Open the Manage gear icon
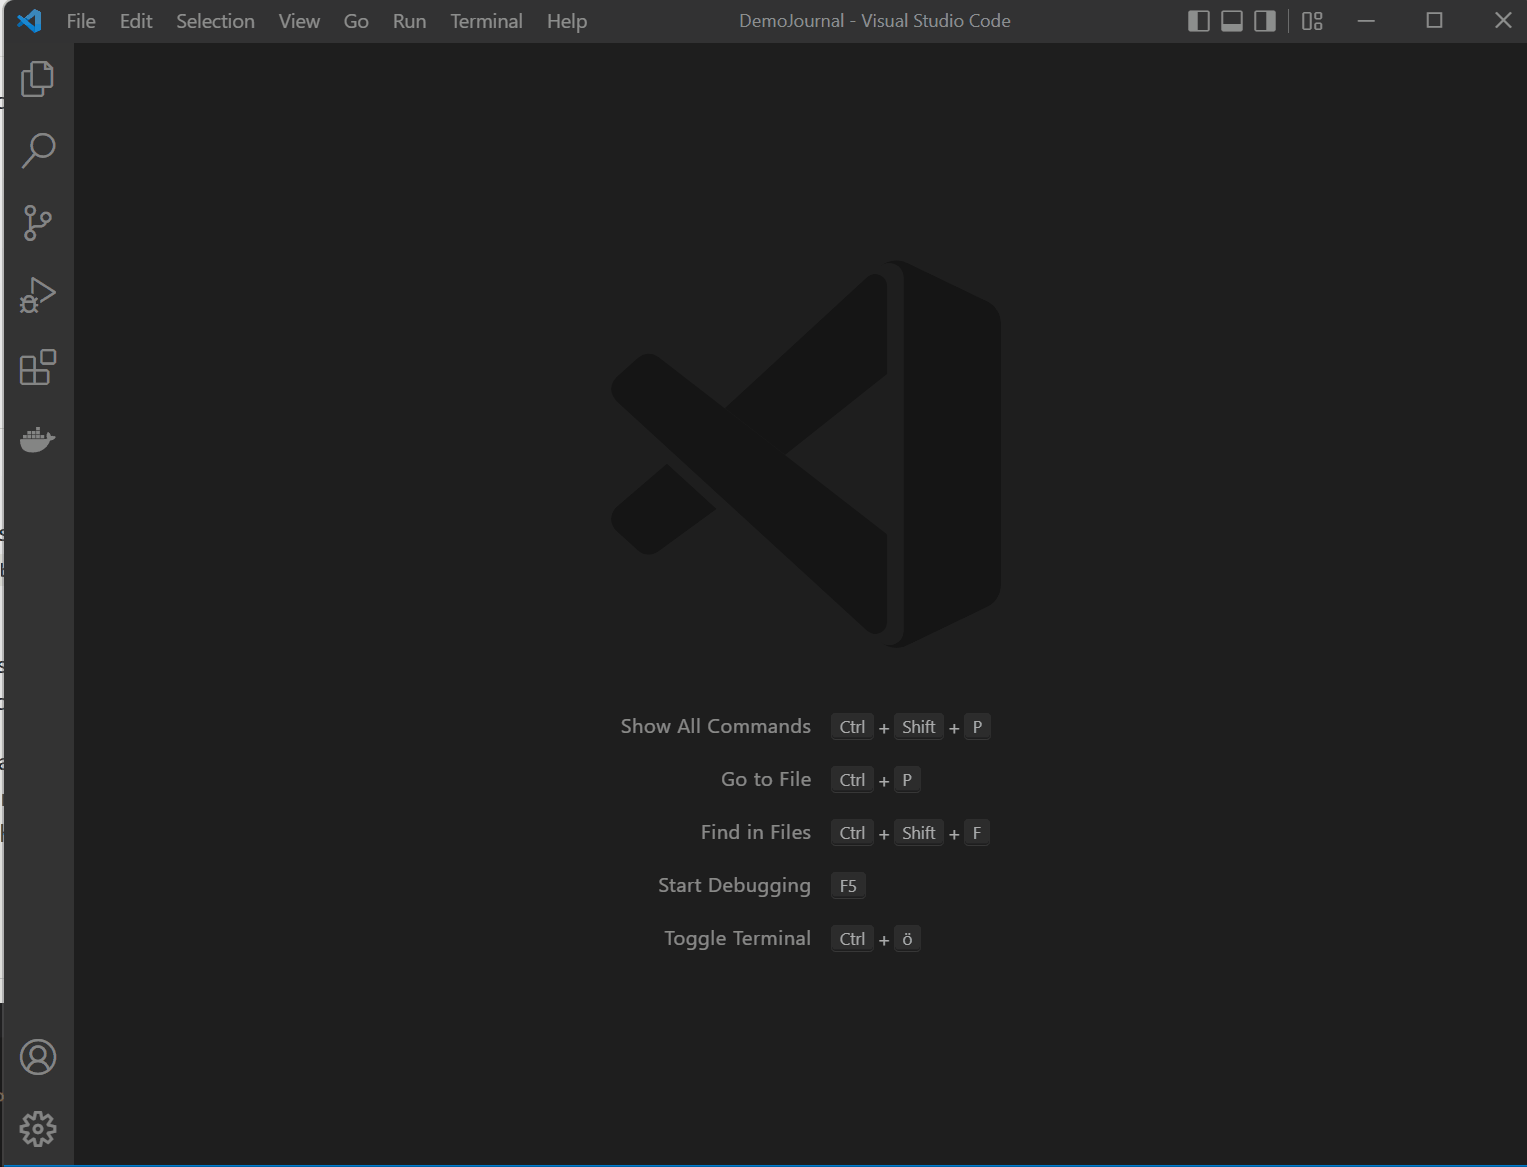This screenshot has height=1167, width=1527. (x=38, y=1129)
